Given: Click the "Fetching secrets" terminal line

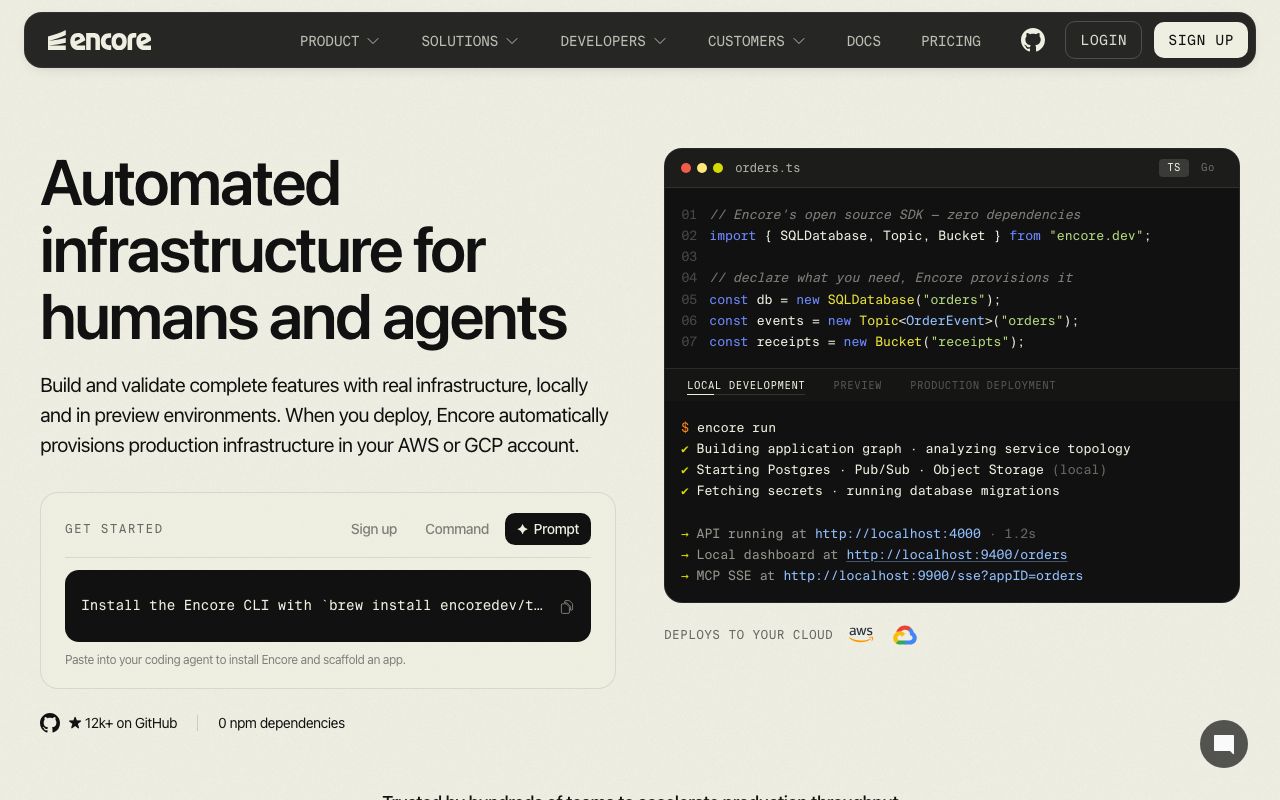Looking at the screenshot, I should 870,491.
